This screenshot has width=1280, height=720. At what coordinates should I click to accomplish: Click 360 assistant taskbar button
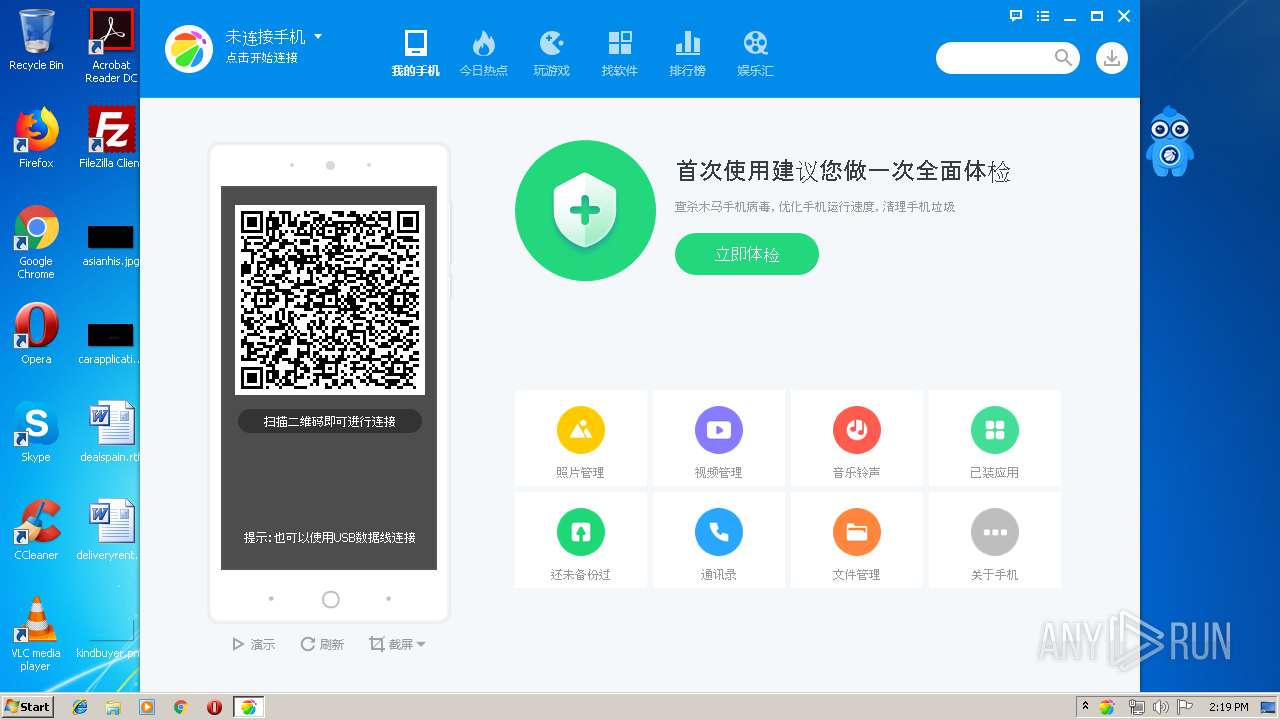(x=248, y=707)
